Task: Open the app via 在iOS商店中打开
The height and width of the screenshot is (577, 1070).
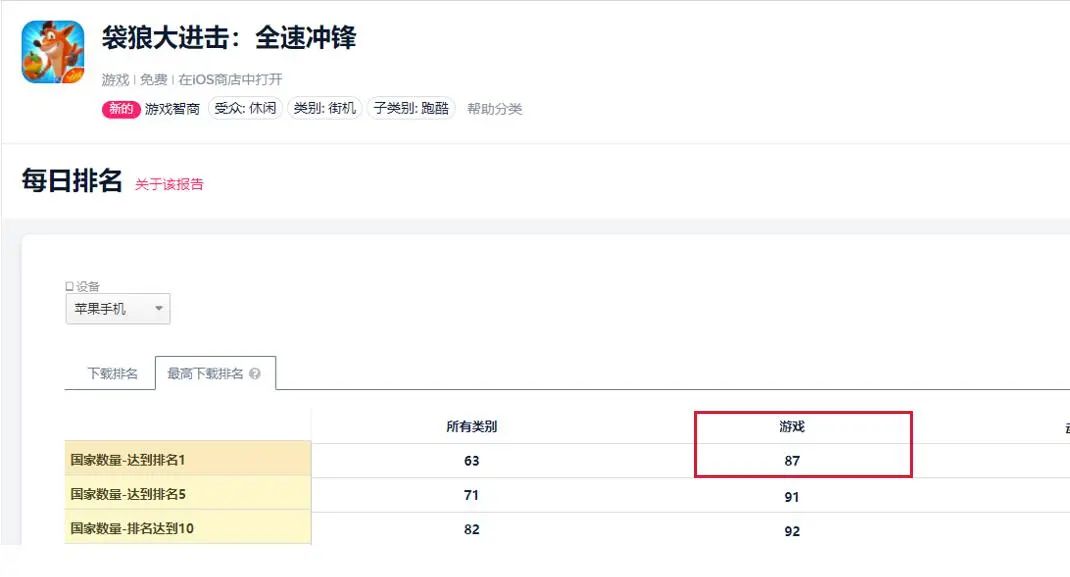Action: [232, 78]
